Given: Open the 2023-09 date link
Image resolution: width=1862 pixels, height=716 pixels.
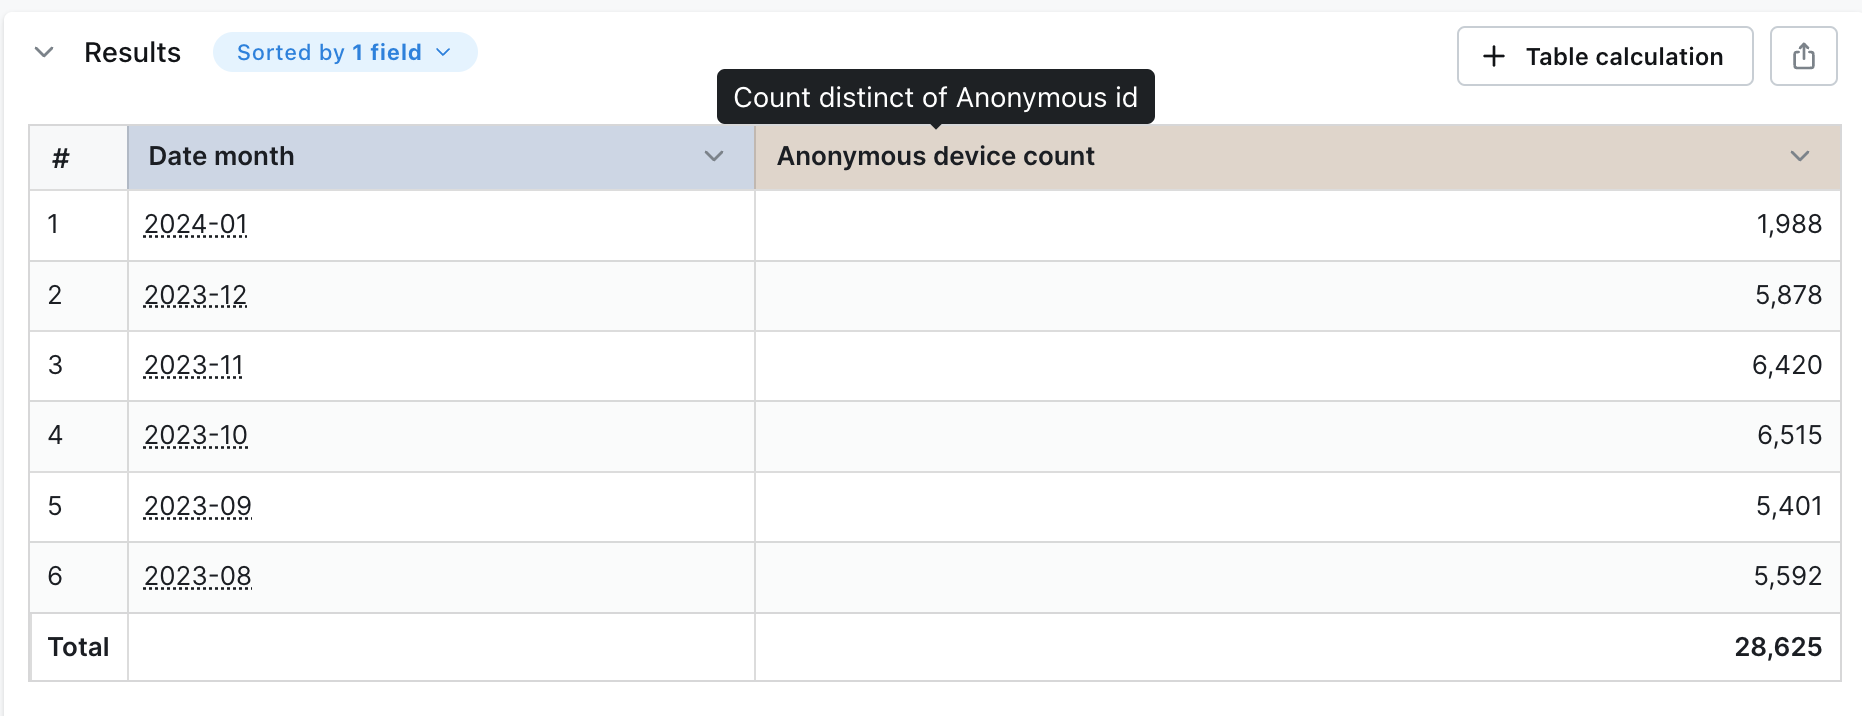Looking at the screenshot, I should [x=198, y=506].
